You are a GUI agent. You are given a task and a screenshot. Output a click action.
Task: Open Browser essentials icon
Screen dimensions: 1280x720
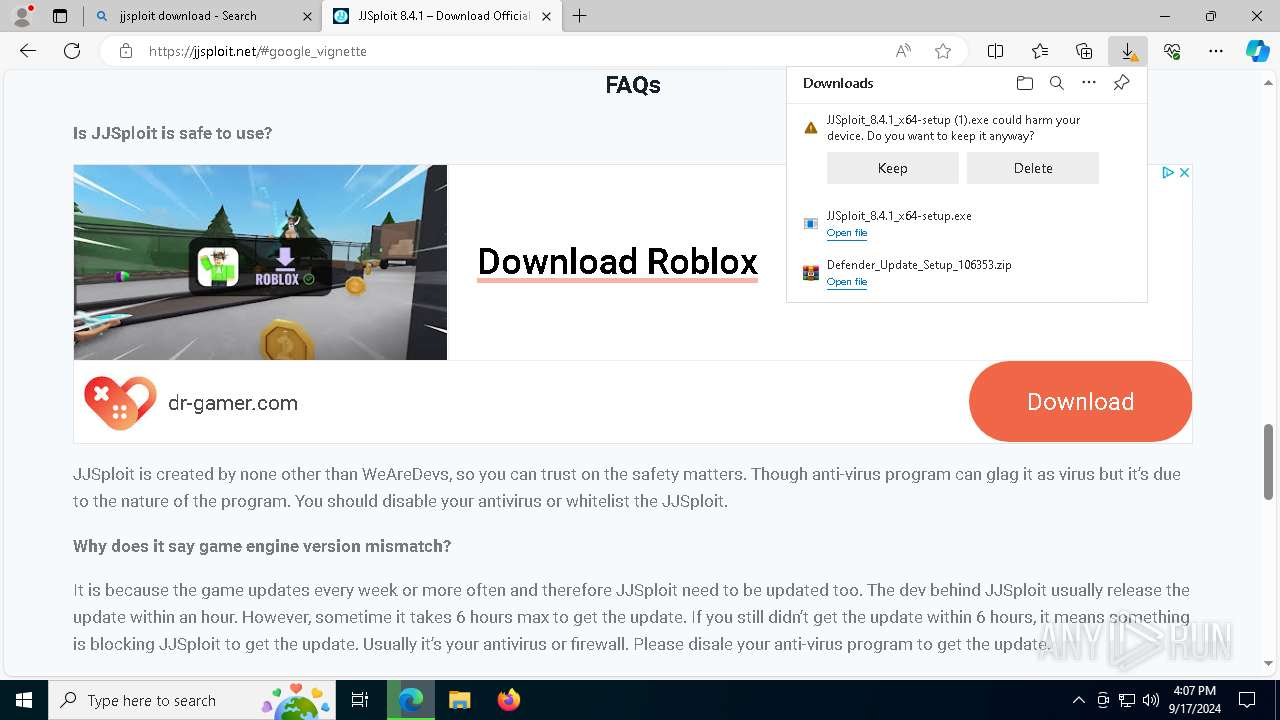[1172, 51]
